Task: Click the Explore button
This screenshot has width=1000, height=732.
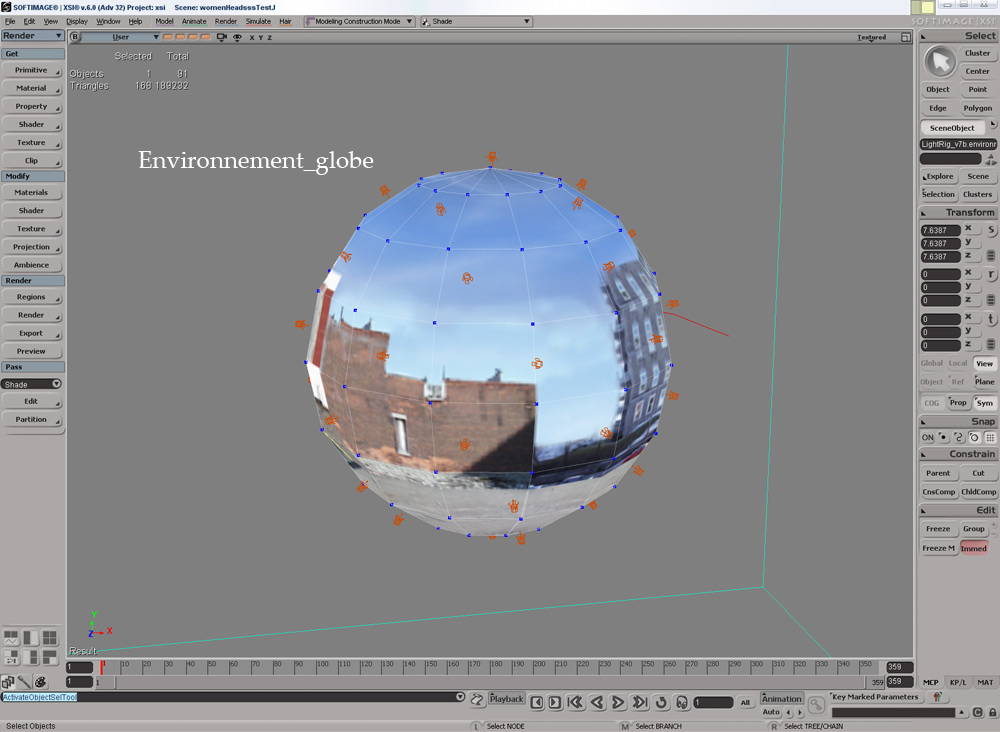Action: point(938,176)
